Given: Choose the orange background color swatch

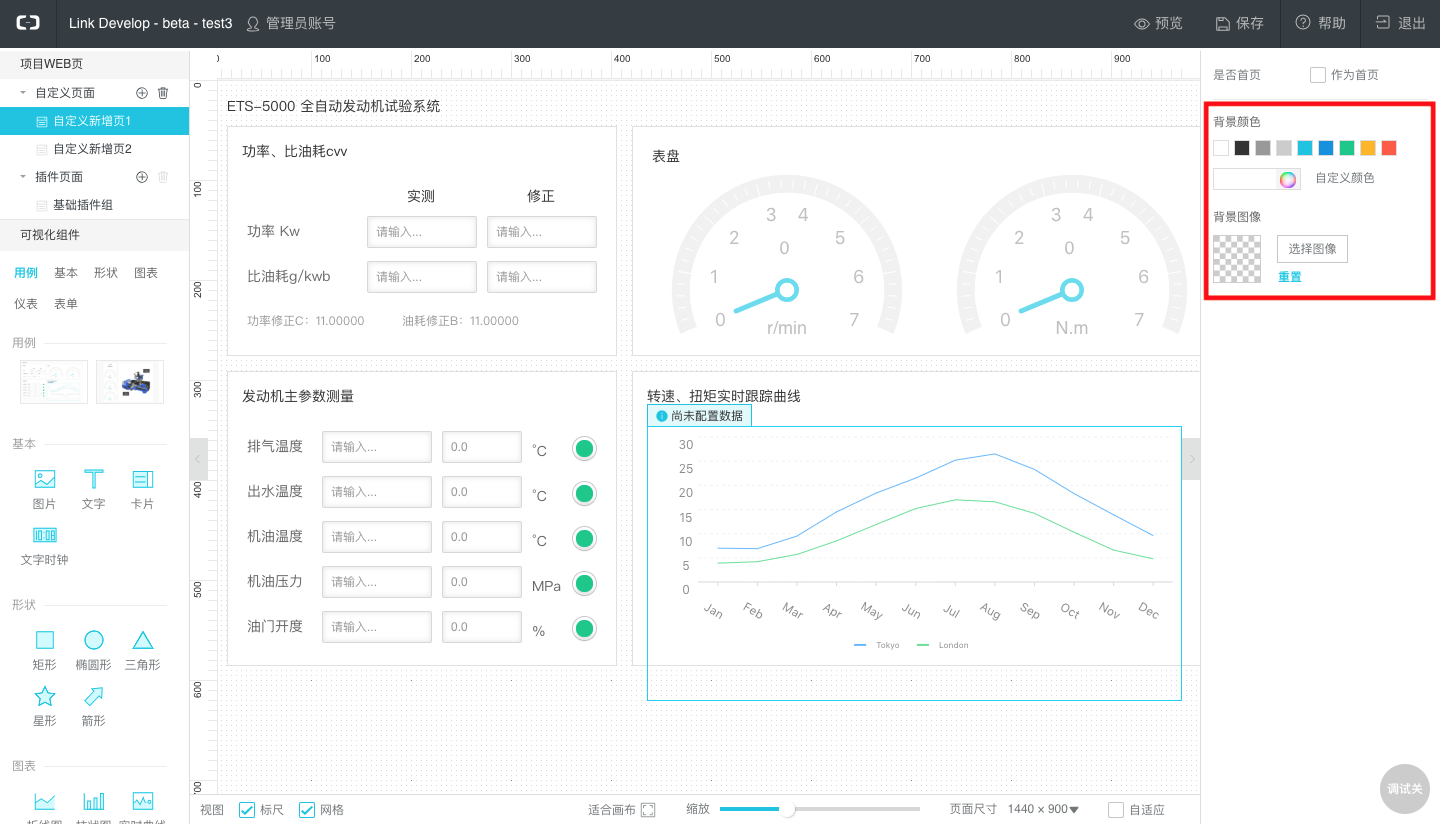Looking at the screenshot, I should [1368, 148].
